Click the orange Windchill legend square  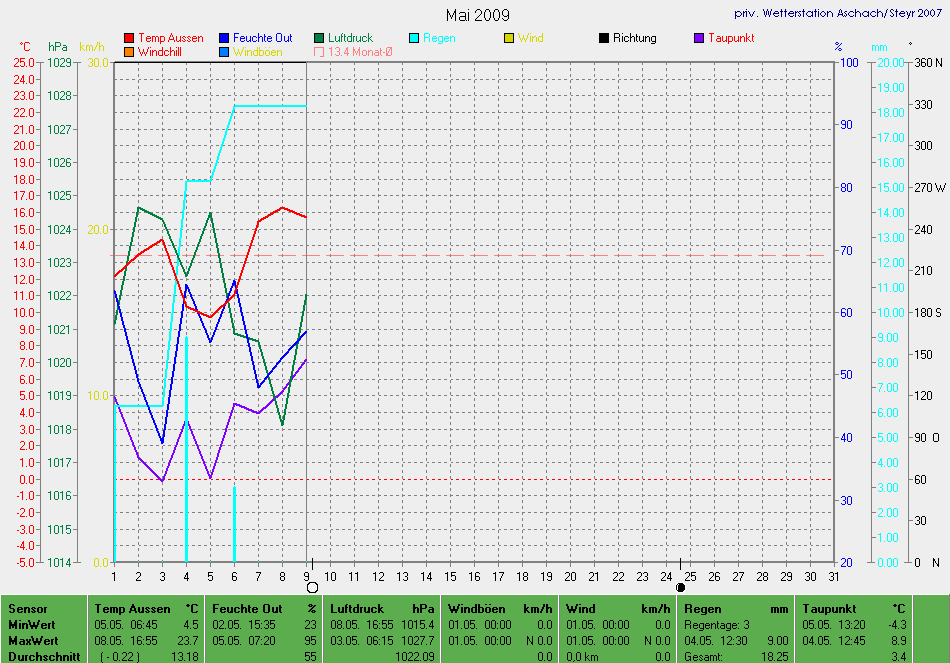pyautogui.click(x=129, y=51)
